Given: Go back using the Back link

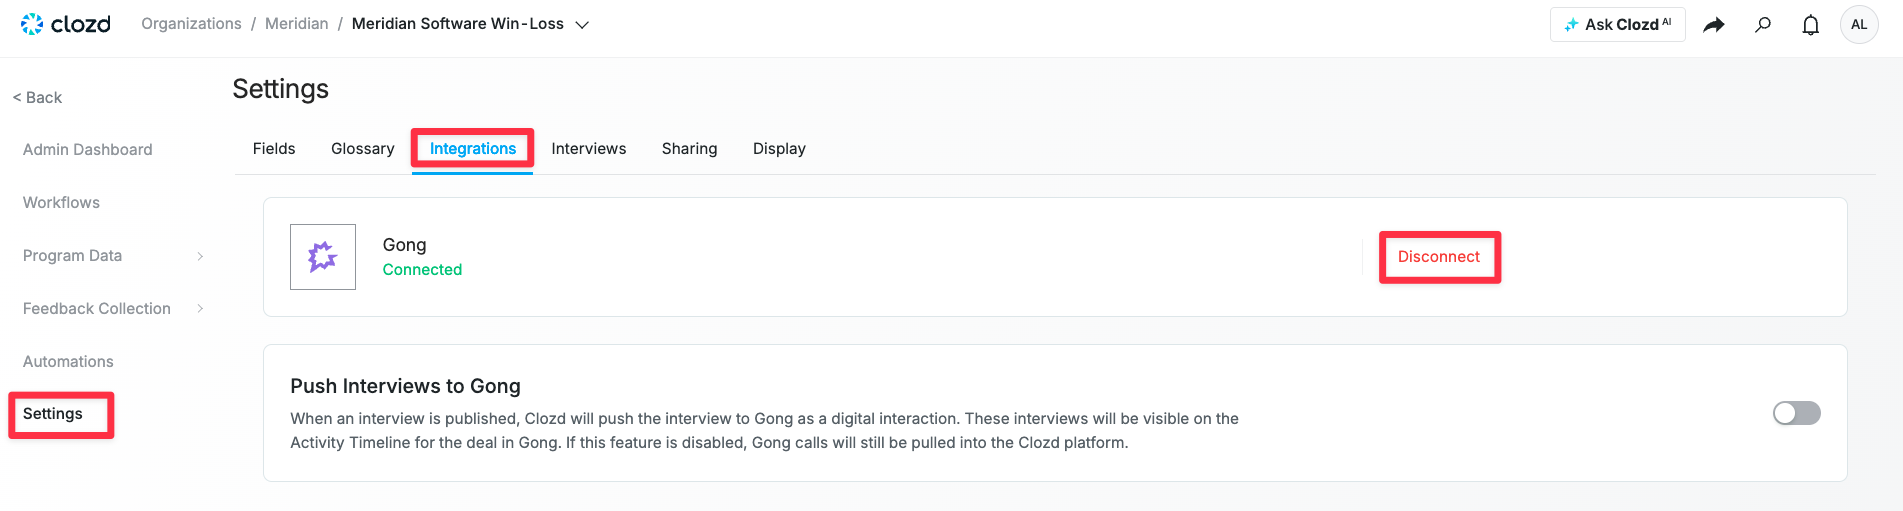Looking at the screenshot, I should [x=38, y=97].
